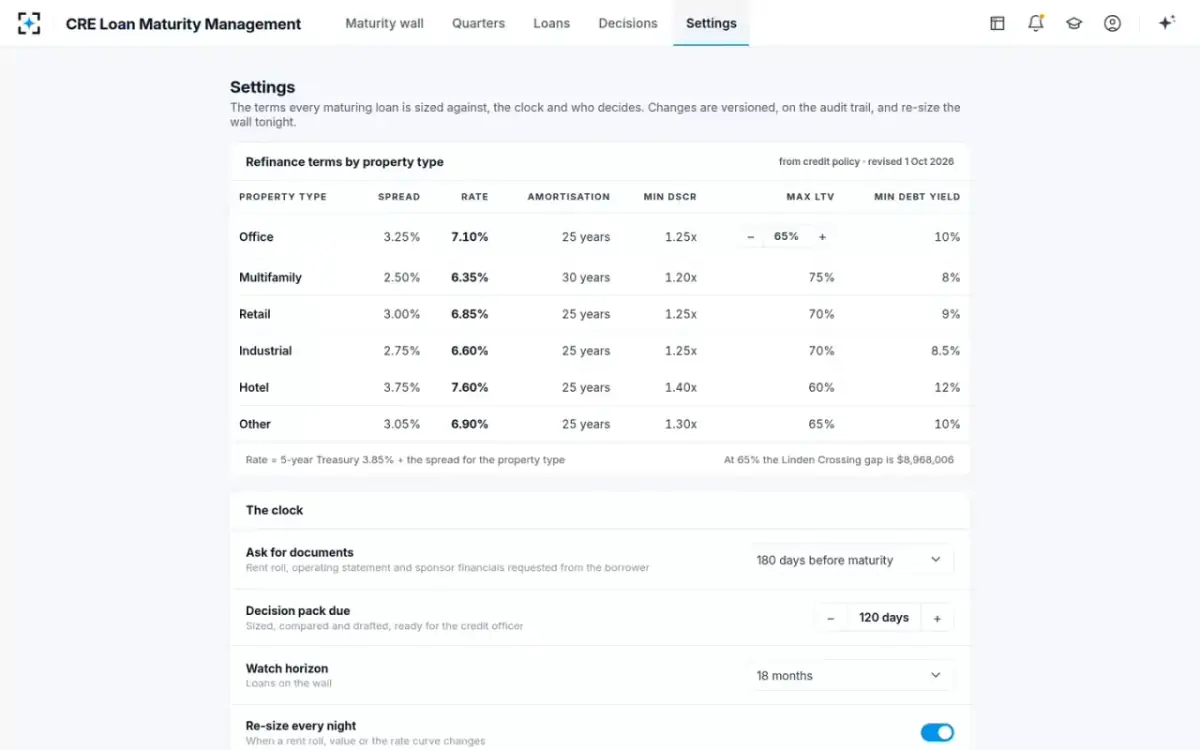The height and width of the screenshot is (750, 1200).
Task: Click Hotel min DSCR 1.40x
Action: tap(681, 388)
